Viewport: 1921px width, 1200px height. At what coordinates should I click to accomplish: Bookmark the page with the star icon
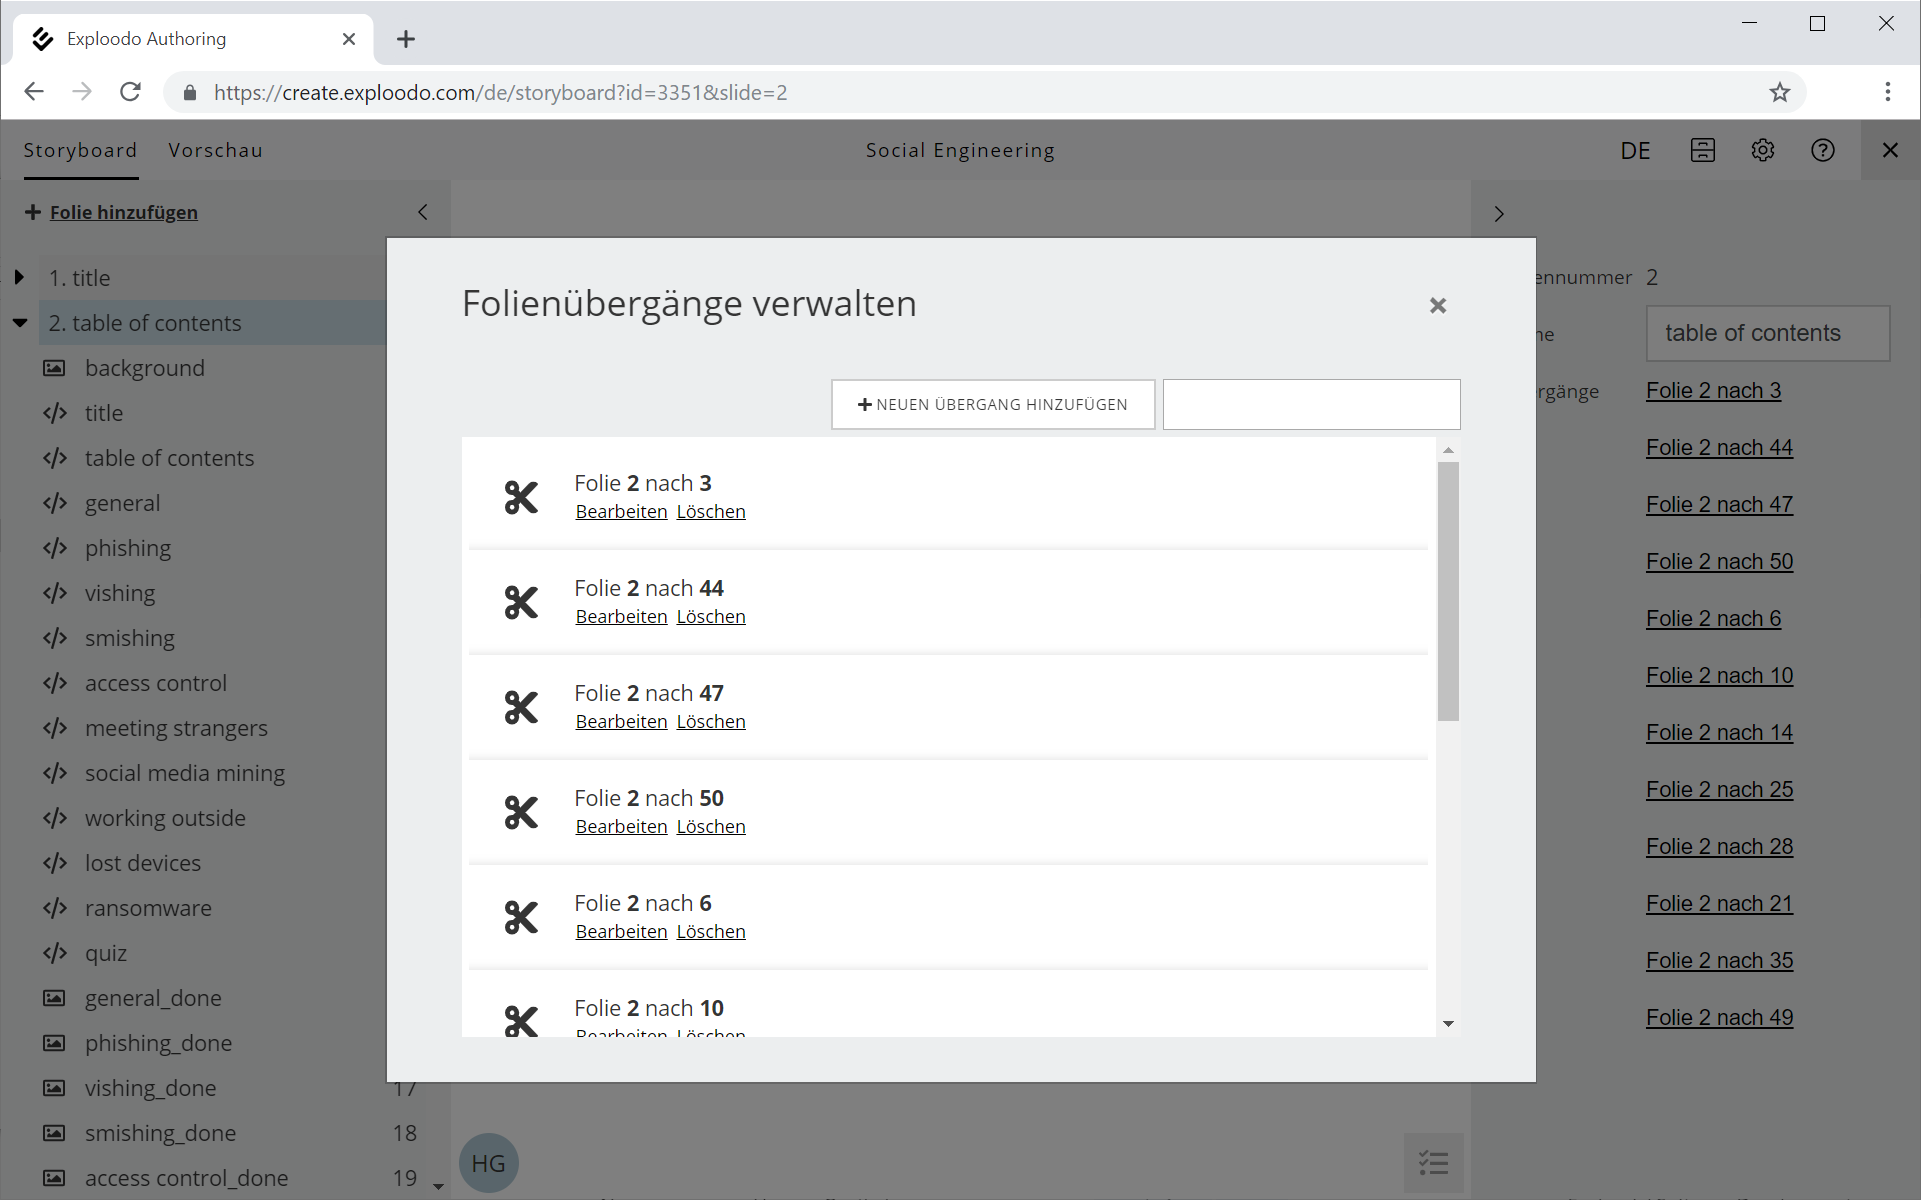pos(1779,92)
